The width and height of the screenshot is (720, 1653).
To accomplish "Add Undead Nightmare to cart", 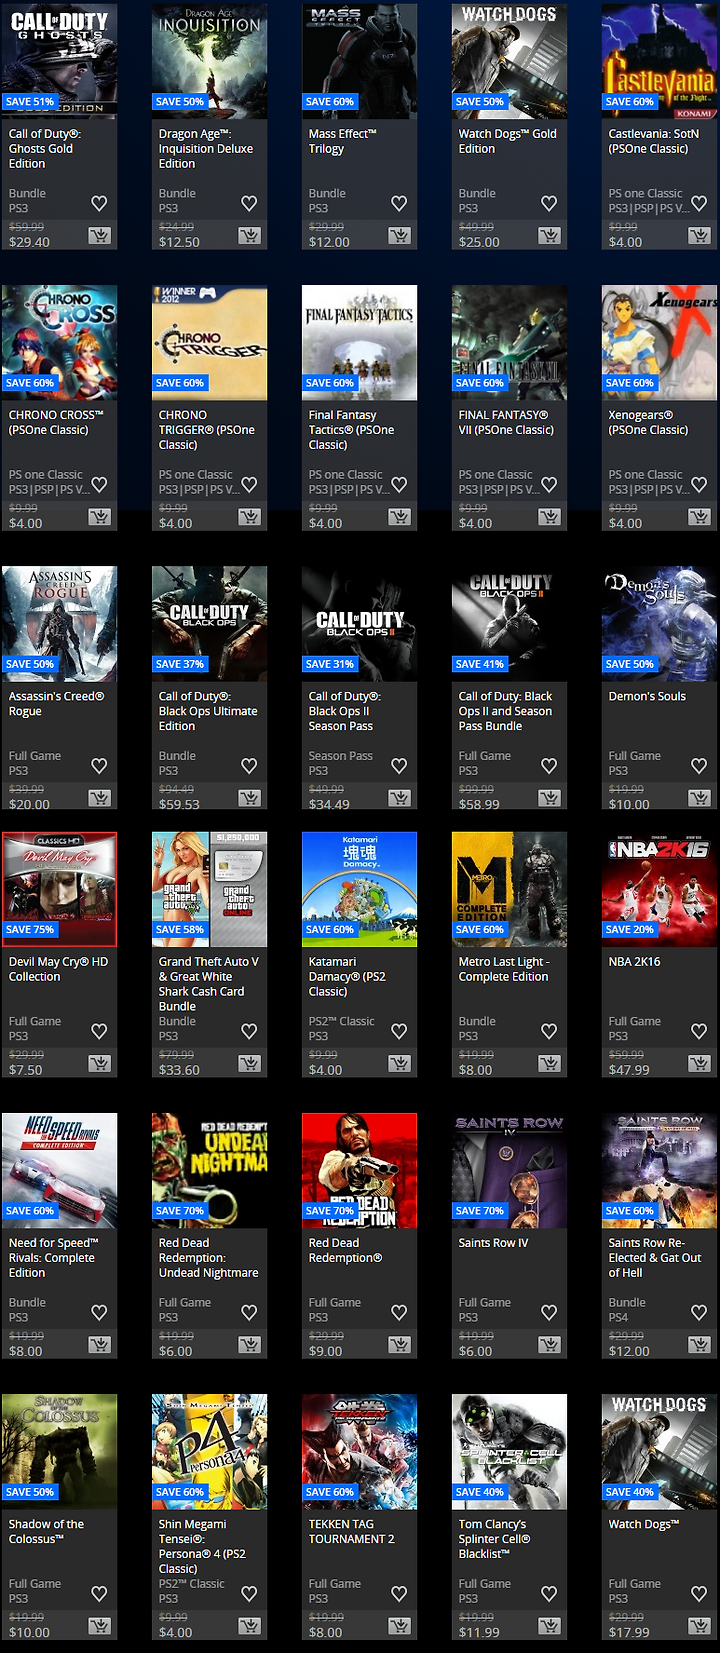I will point(250,1345).
